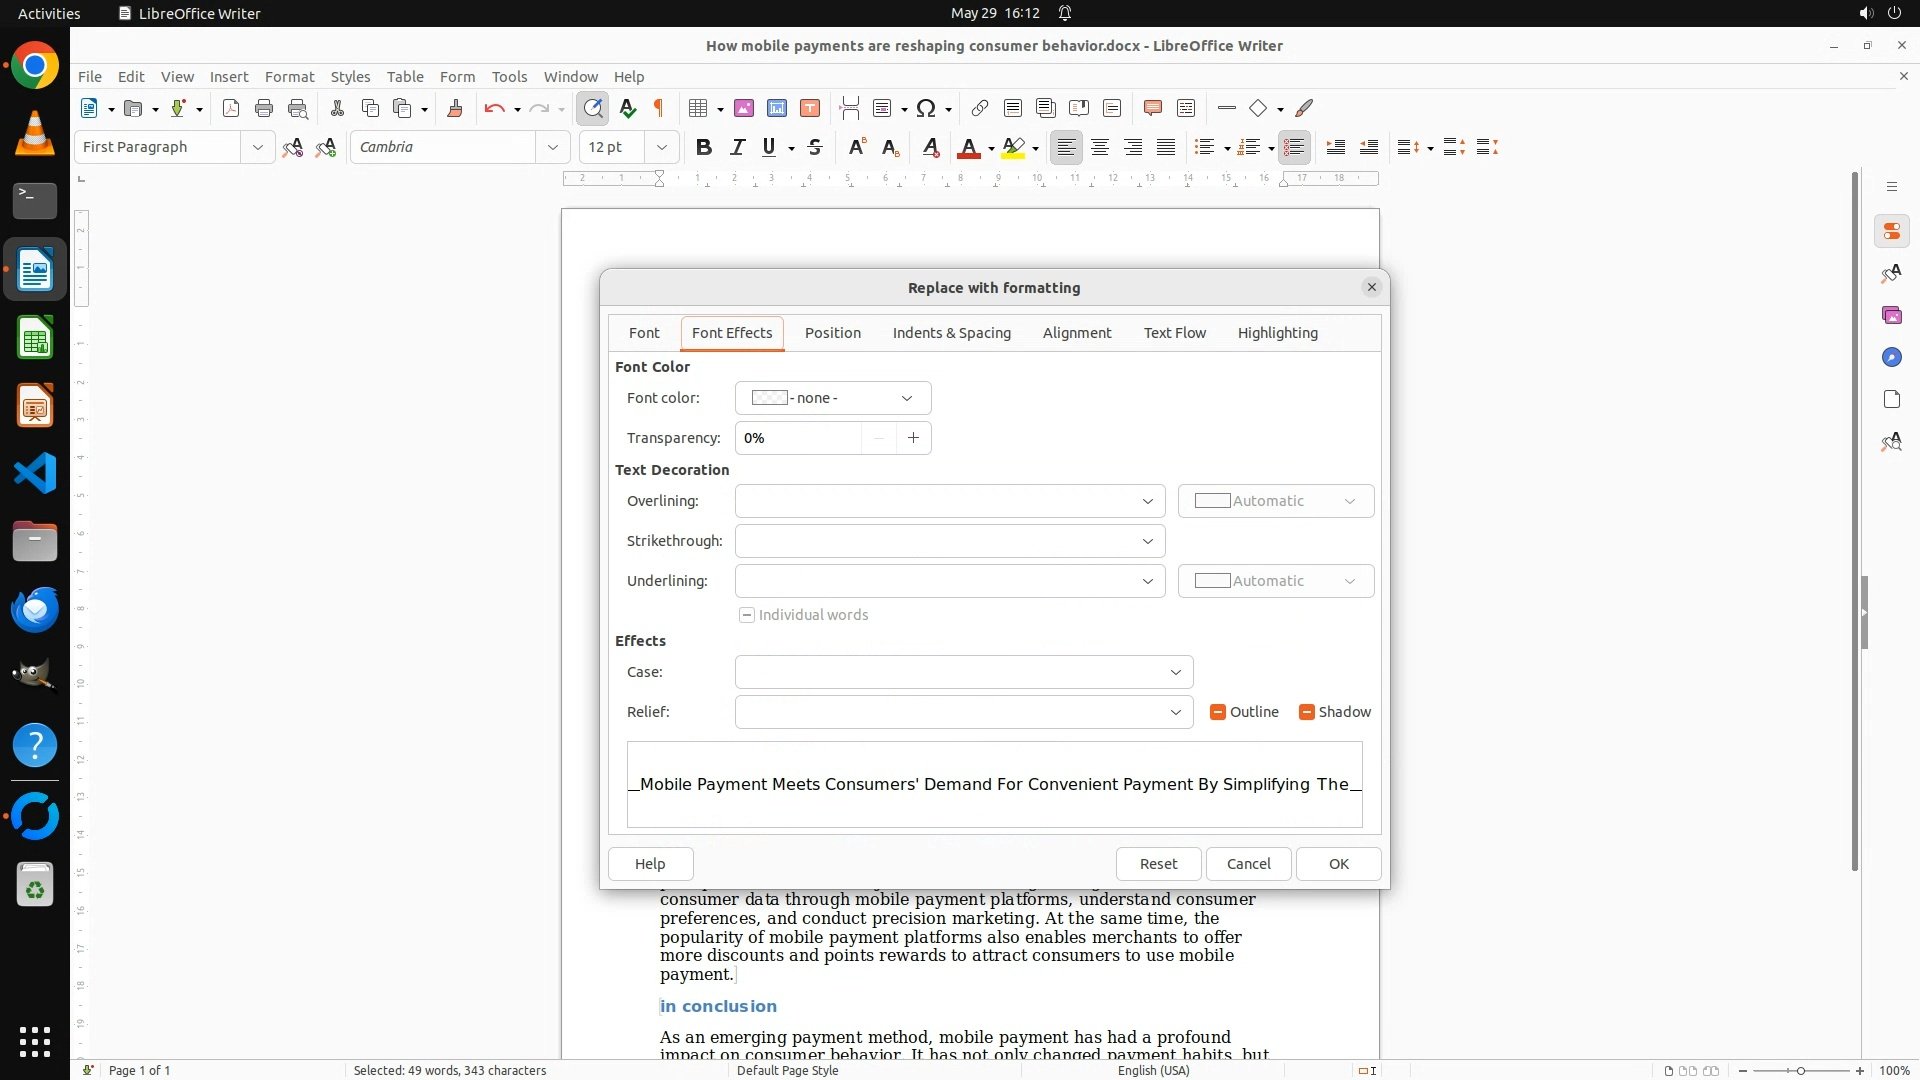This screenshot has width=1920, height=1080.
Task: Open the sidebar Navigator icon
Action: click(x=1891, y=358)
